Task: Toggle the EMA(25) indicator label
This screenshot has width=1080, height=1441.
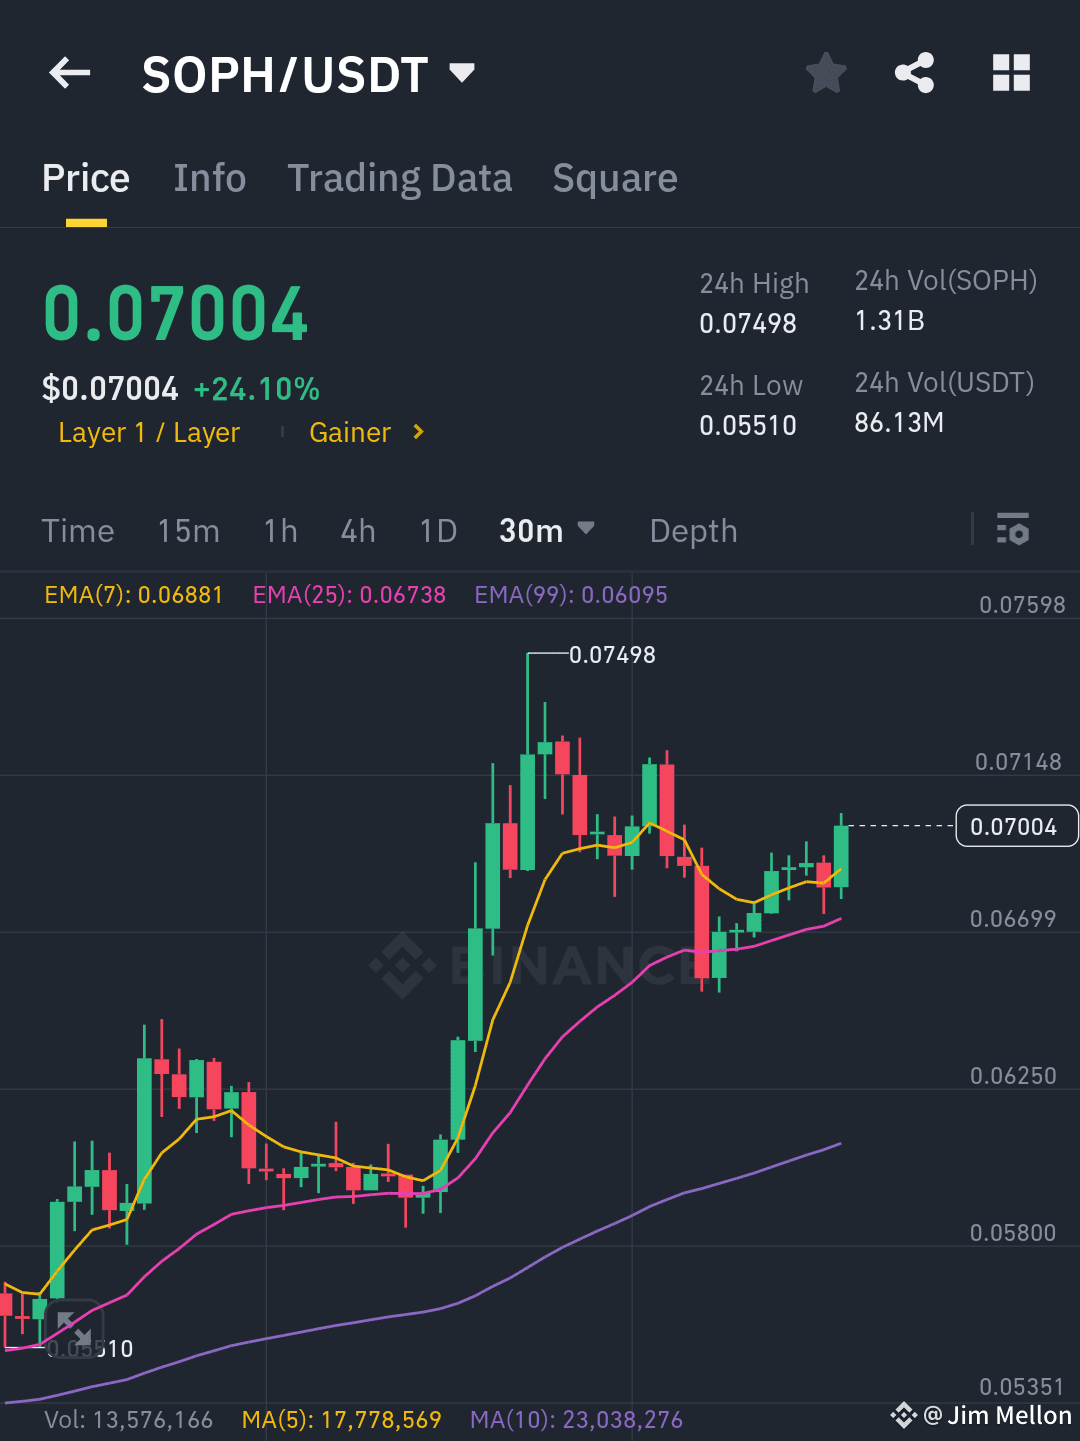Action: (350, 594)
